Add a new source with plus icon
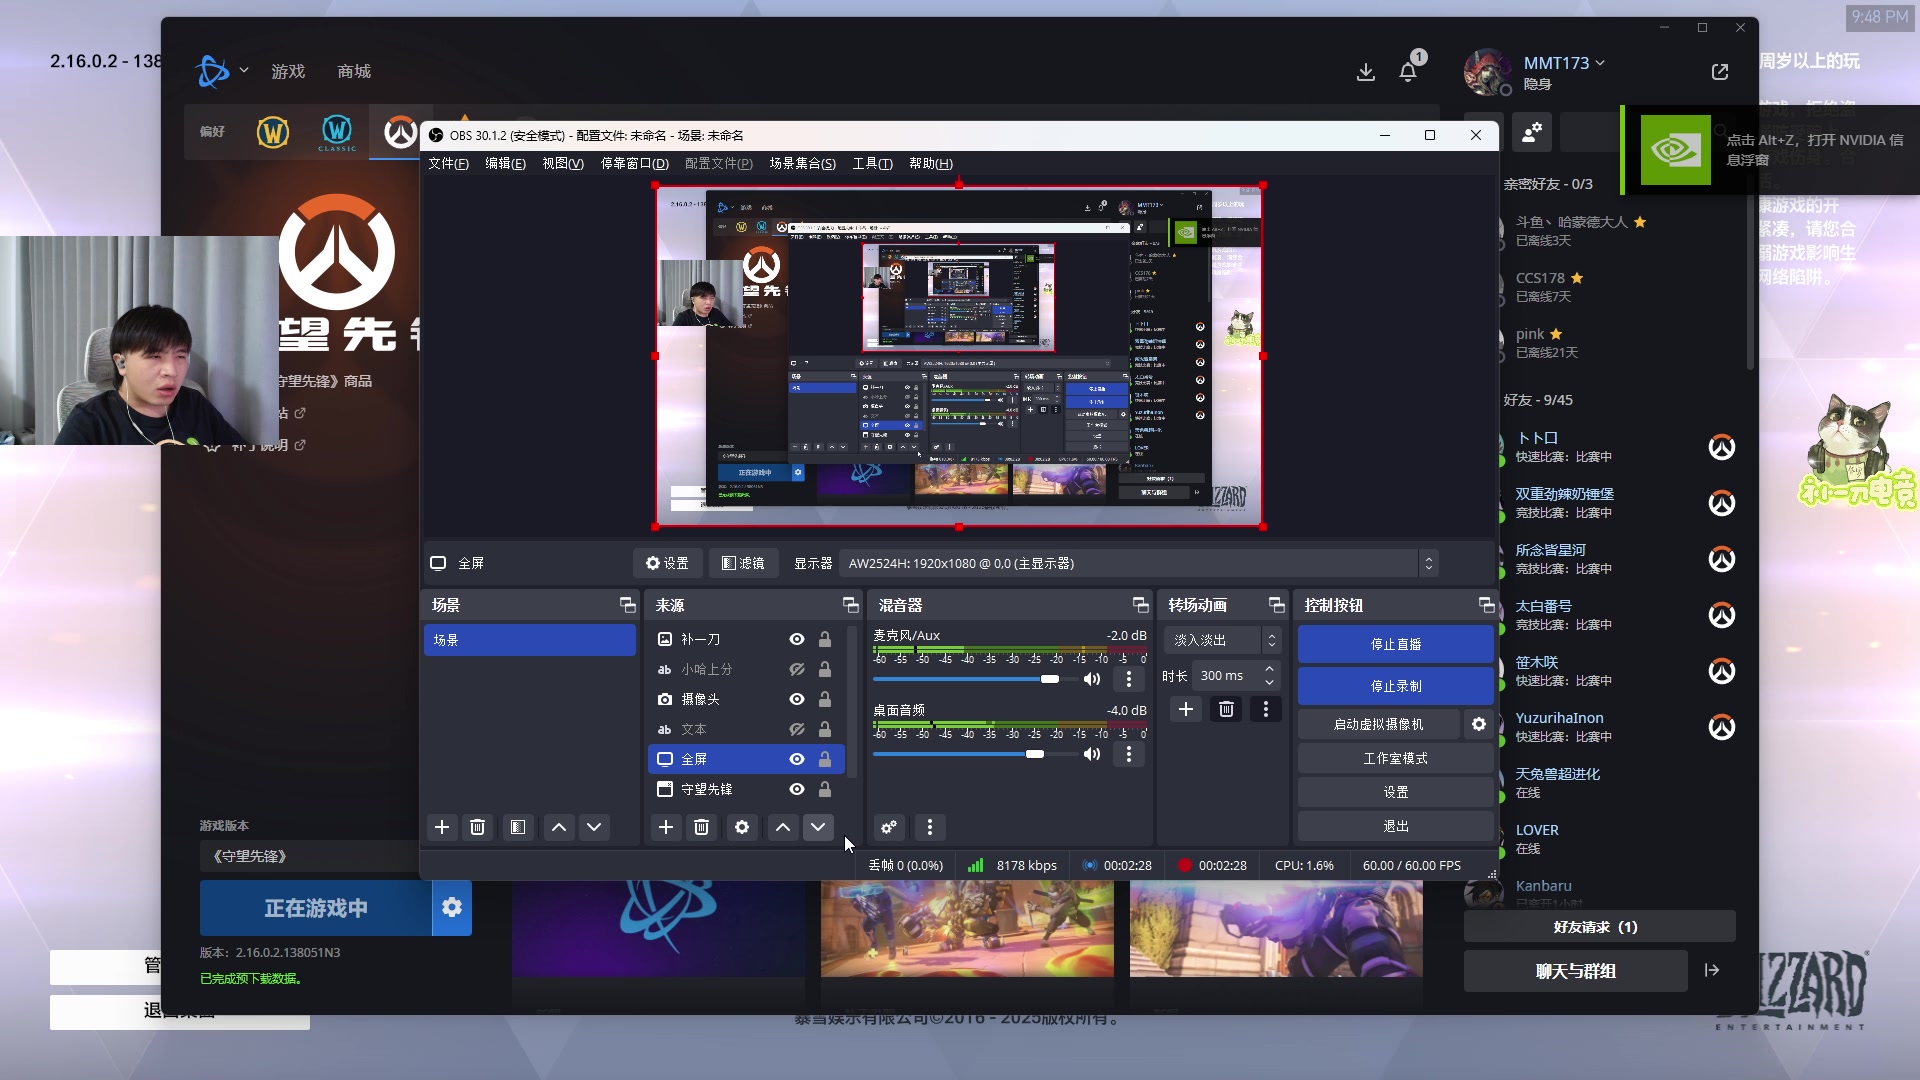 click(x=666, y=827)
